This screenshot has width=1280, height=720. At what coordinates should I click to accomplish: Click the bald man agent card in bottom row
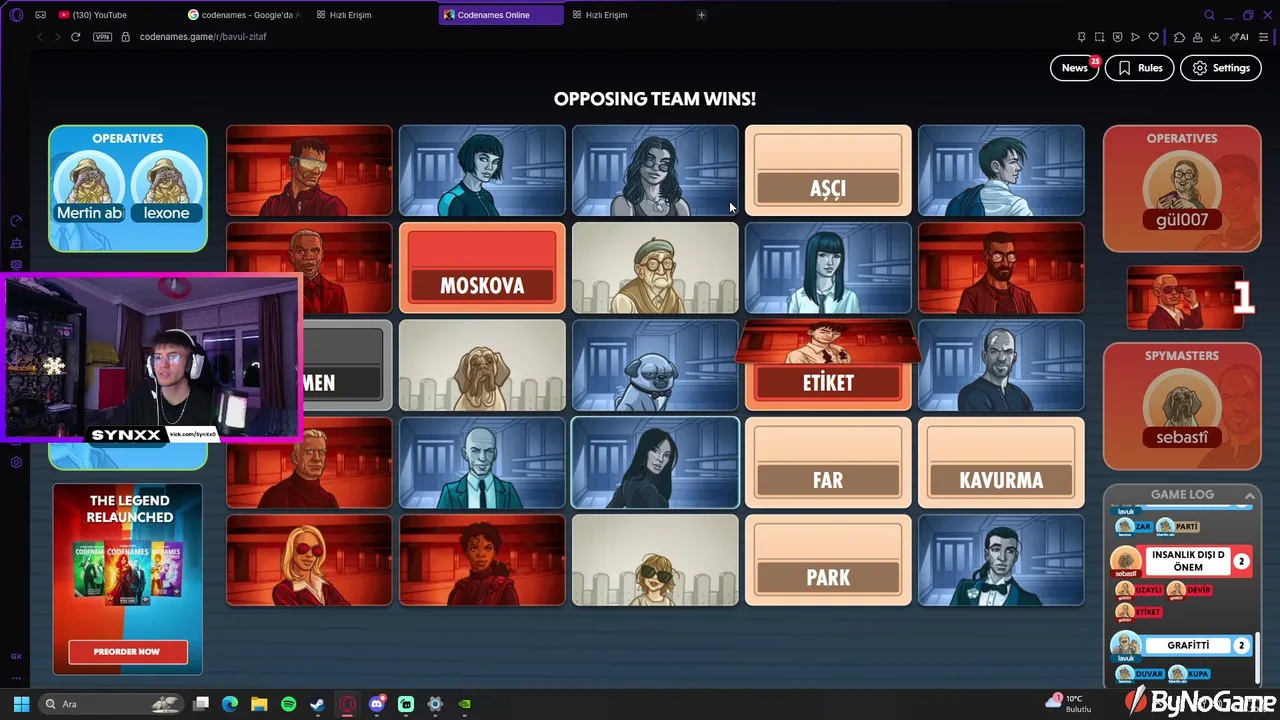tap(482, 462)
